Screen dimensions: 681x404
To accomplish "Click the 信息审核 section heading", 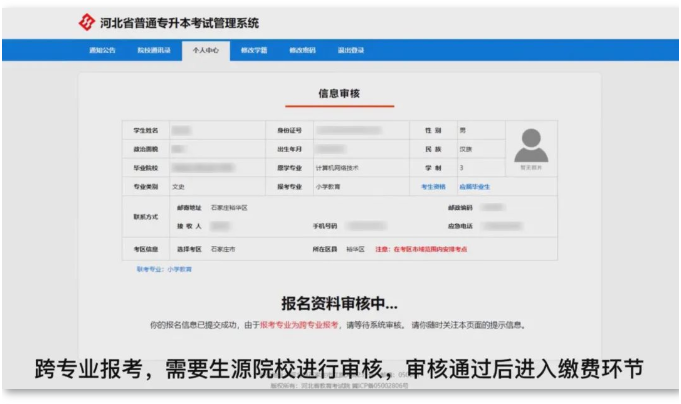I will [339, 94].
